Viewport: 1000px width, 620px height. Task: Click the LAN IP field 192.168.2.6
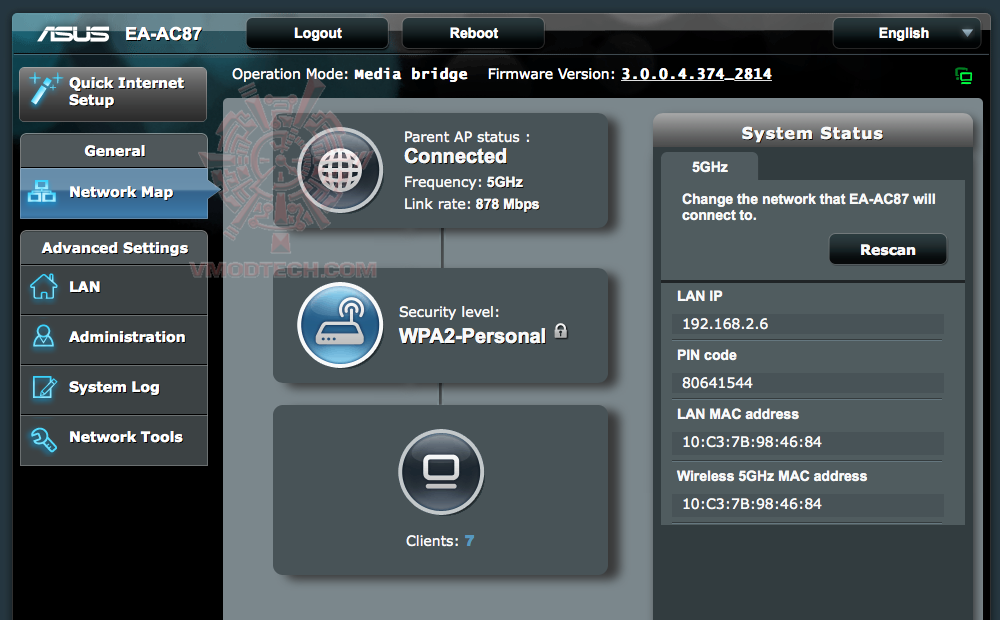807,324
